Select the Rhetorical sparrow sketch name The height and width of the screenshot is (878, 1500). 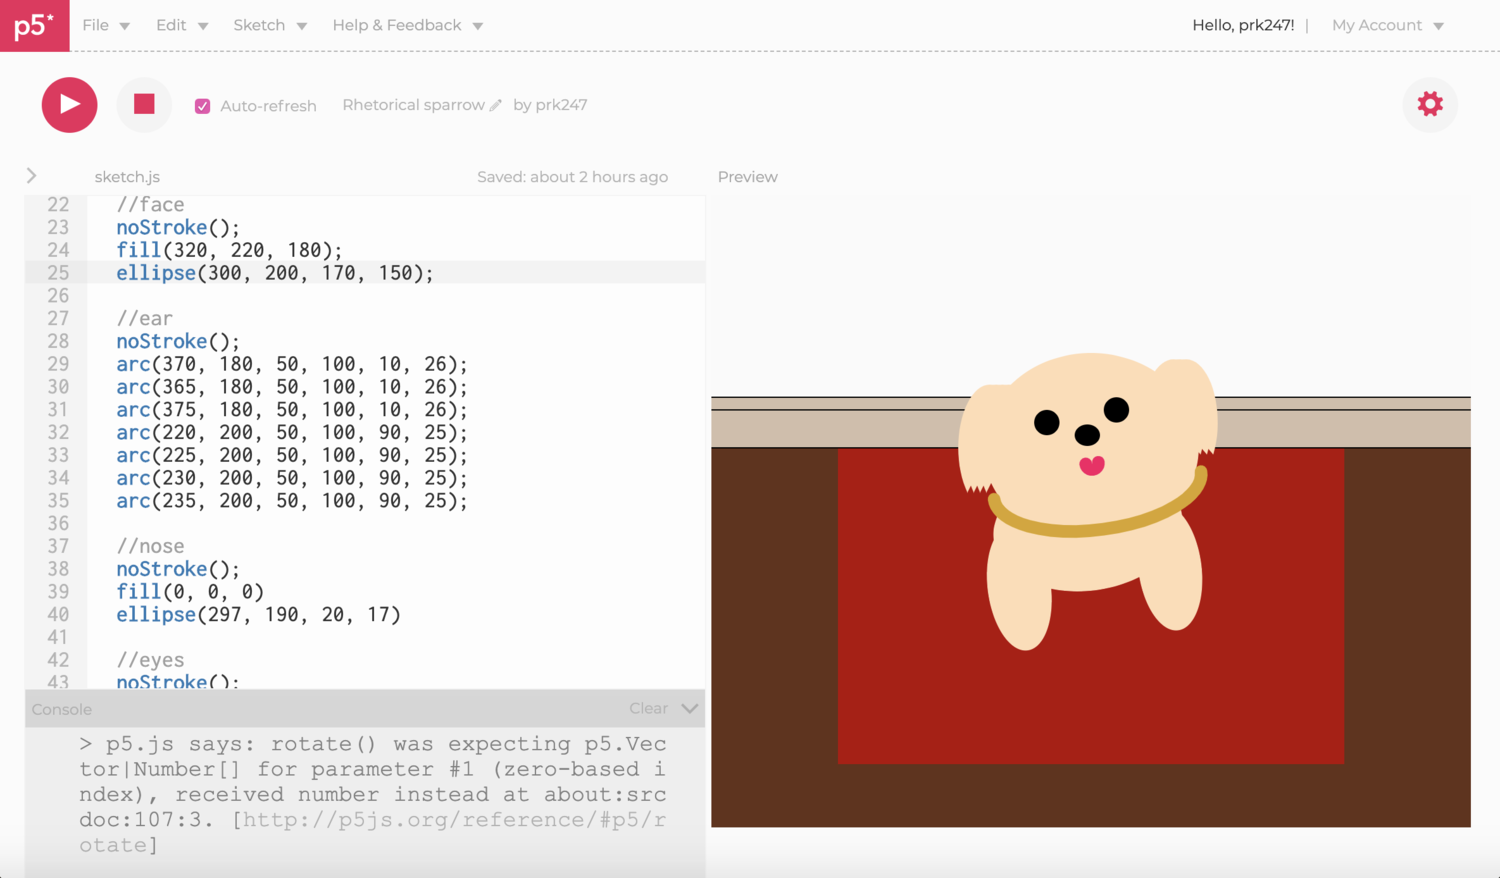tap(413, 105)
